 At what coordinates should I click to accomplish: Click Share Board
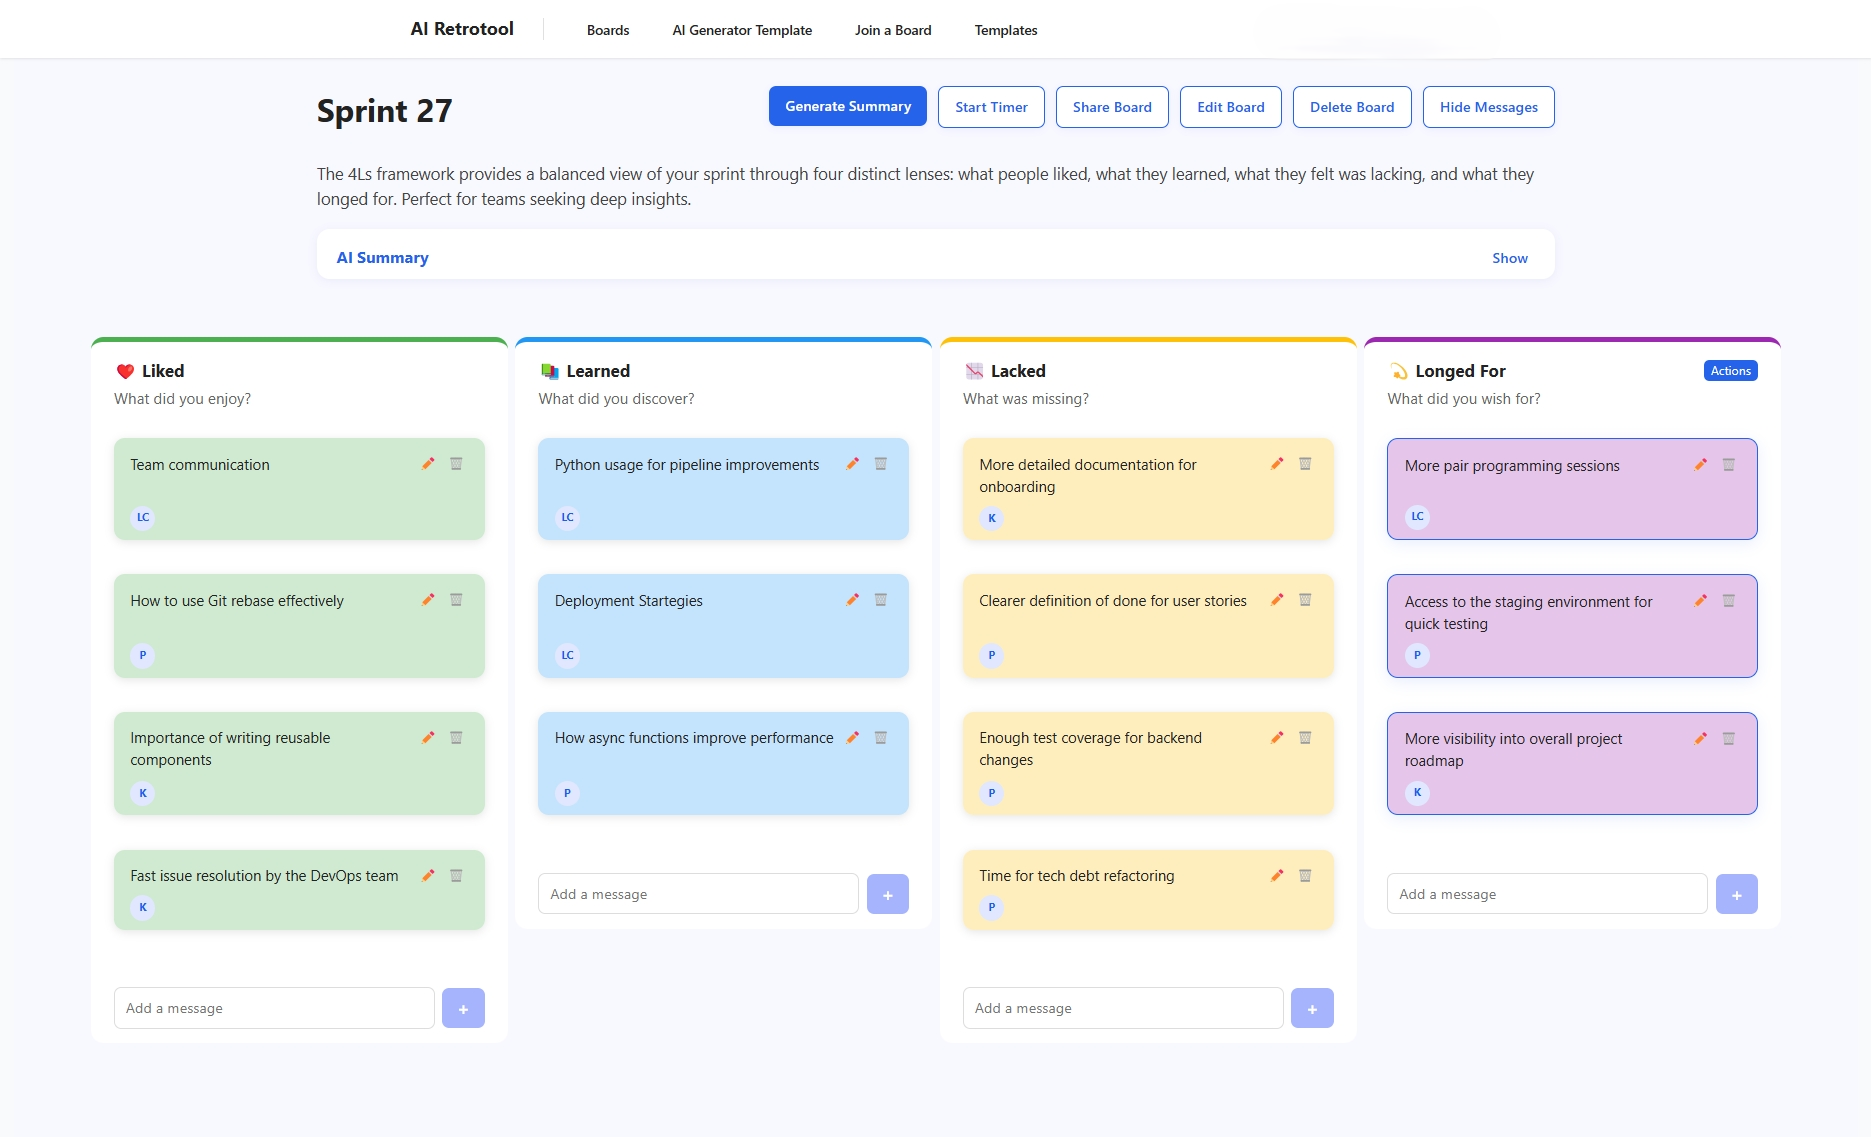(1112, 107)
